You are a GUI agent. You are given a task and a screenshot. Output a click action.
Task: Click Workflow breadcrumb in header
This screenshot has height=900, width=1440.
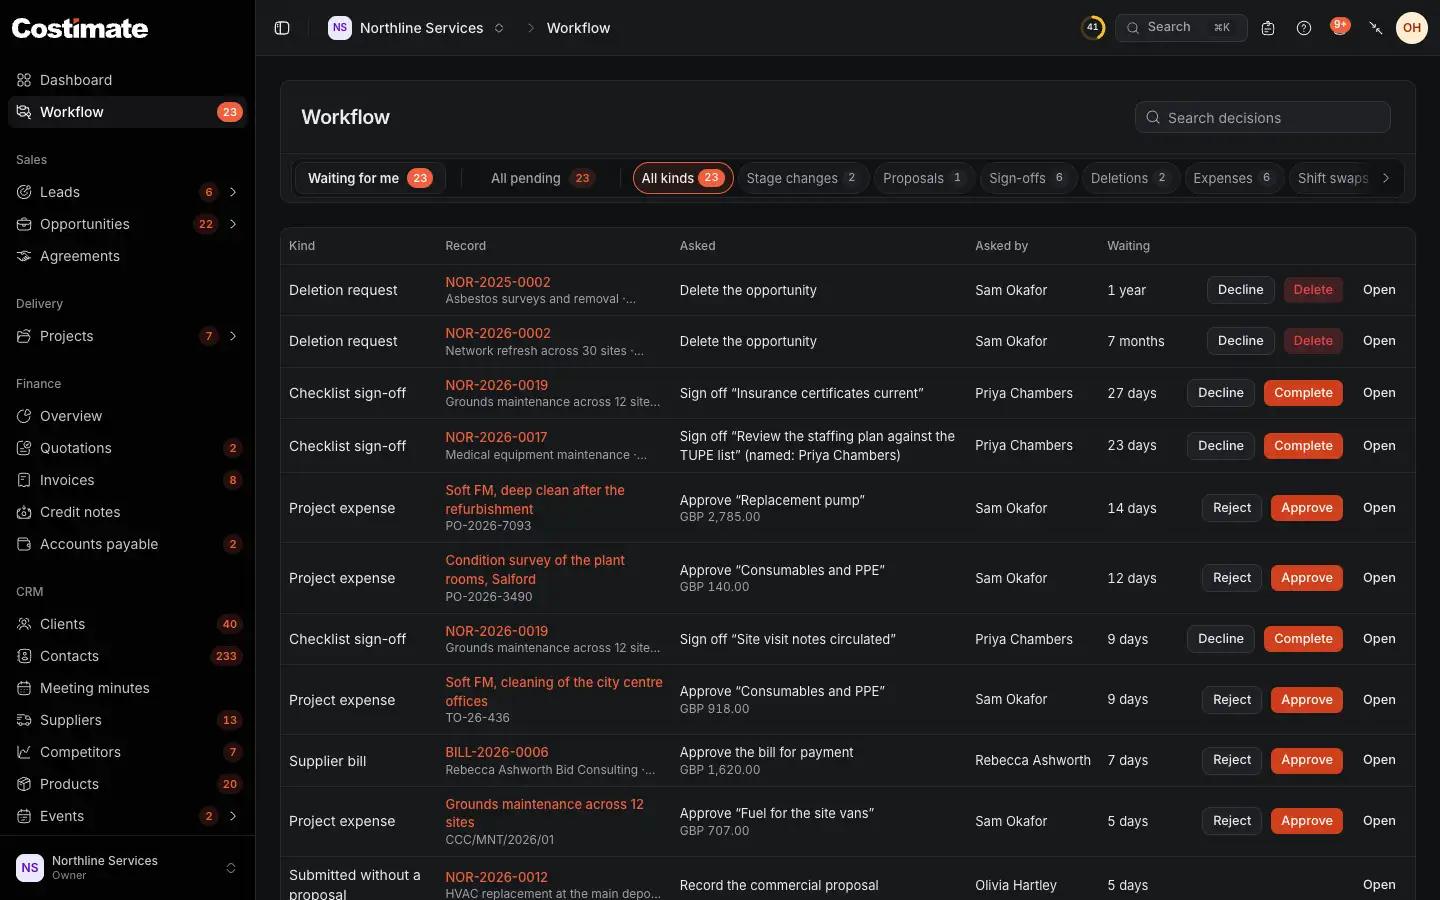click(x=578, y=28)
